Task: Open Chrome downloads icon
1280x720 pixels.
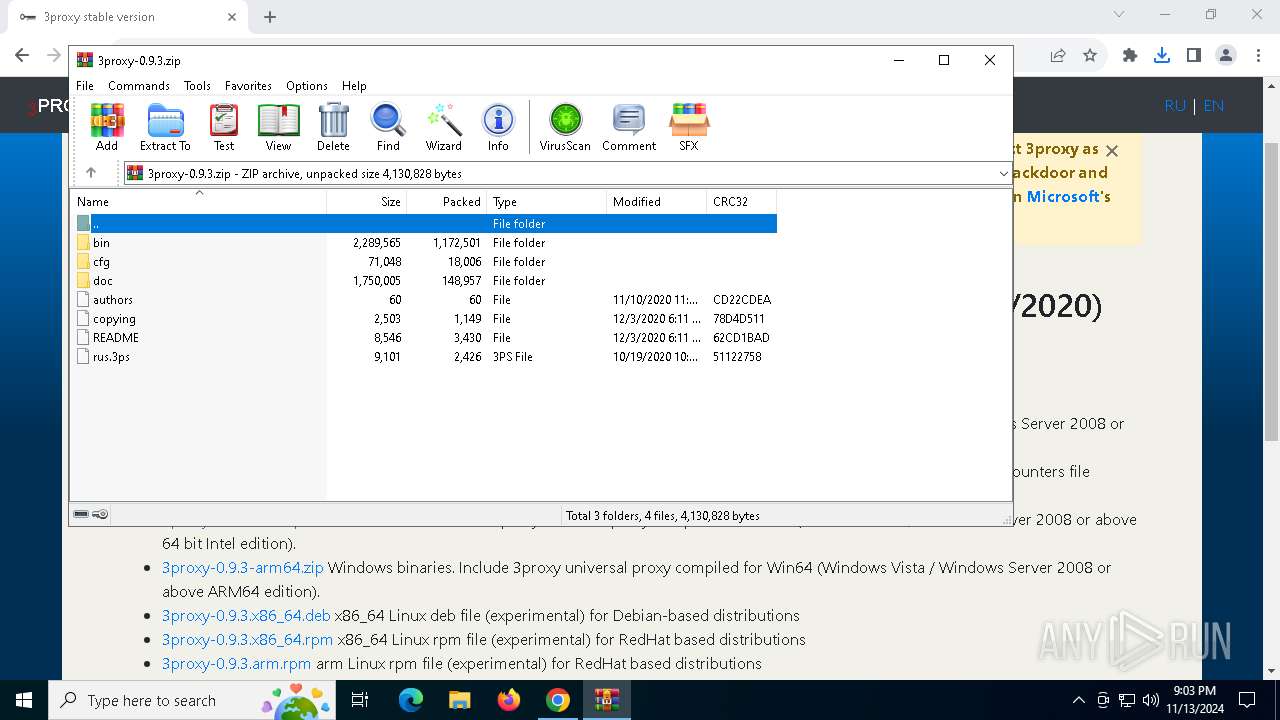Action: tap(1161, 56)
